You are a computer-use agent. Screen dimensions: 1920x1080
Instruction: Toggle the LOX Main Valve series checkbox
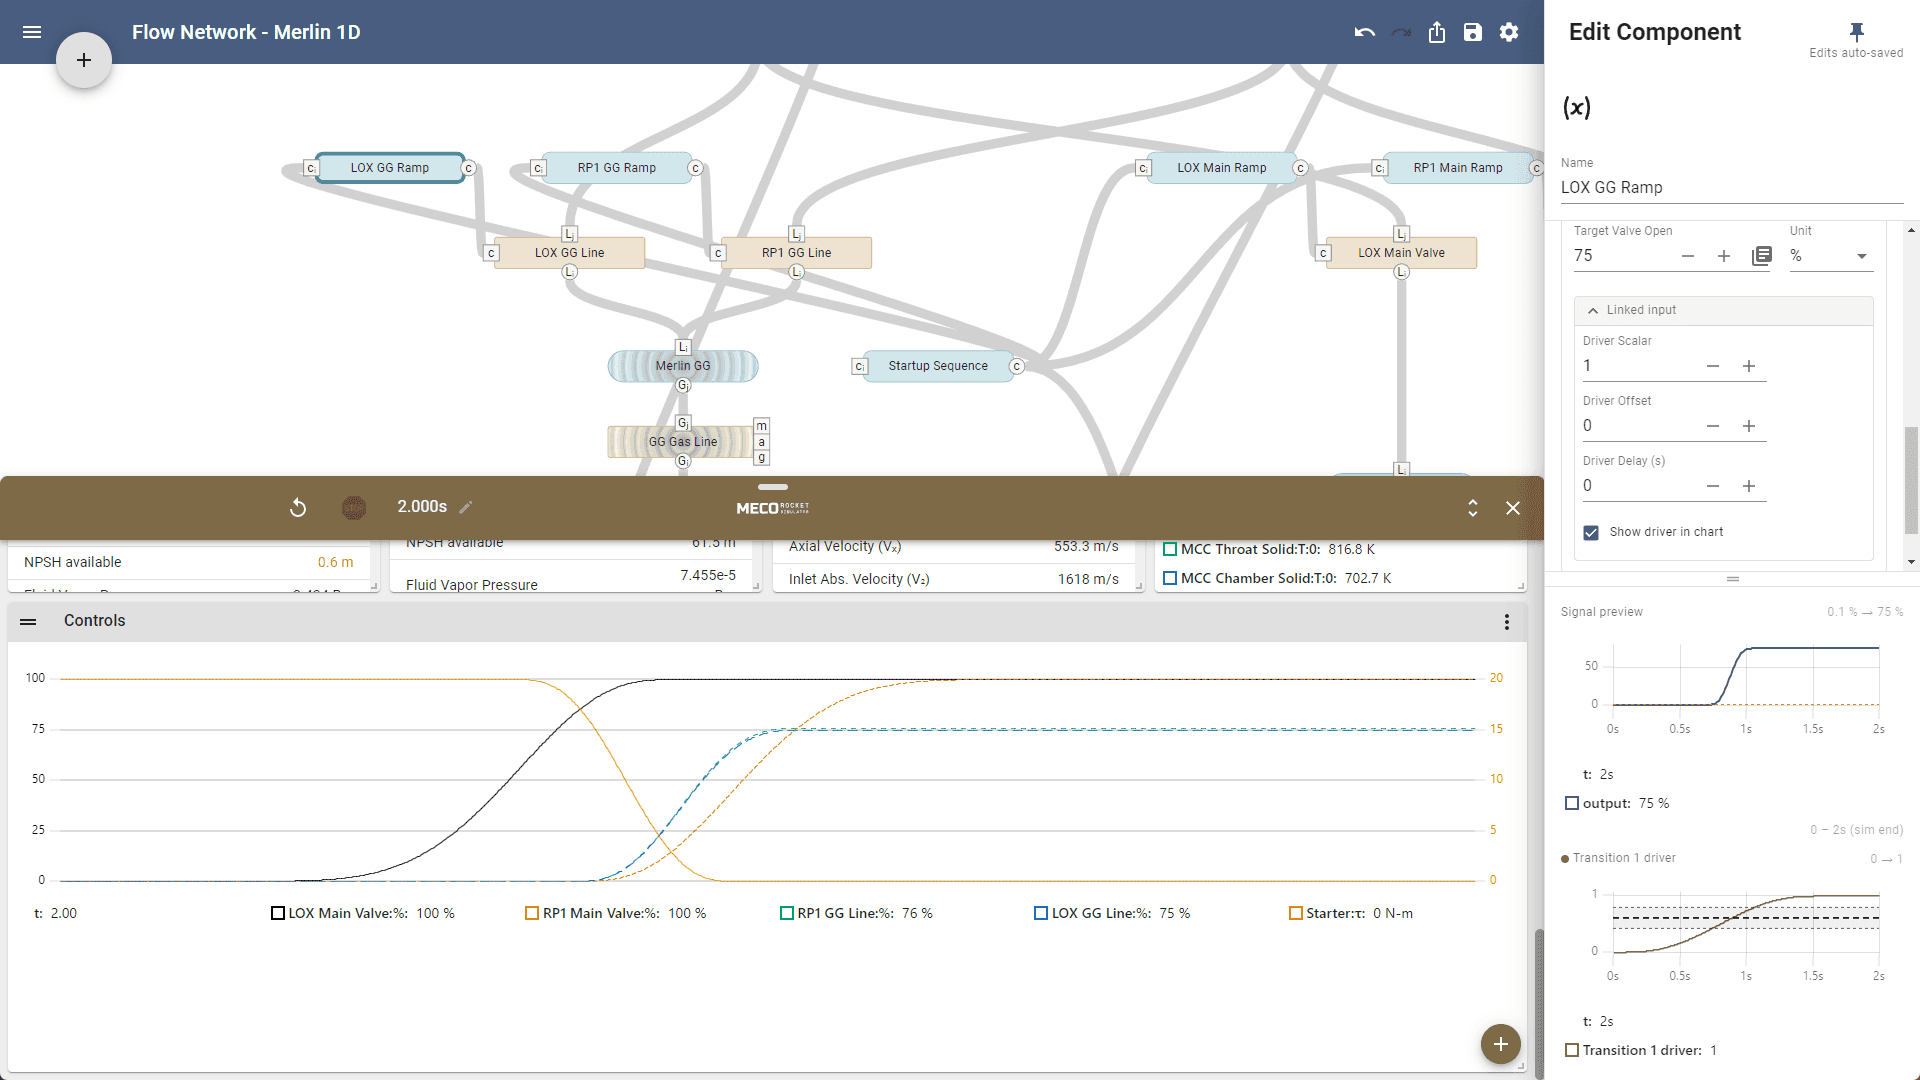[278, 913]
